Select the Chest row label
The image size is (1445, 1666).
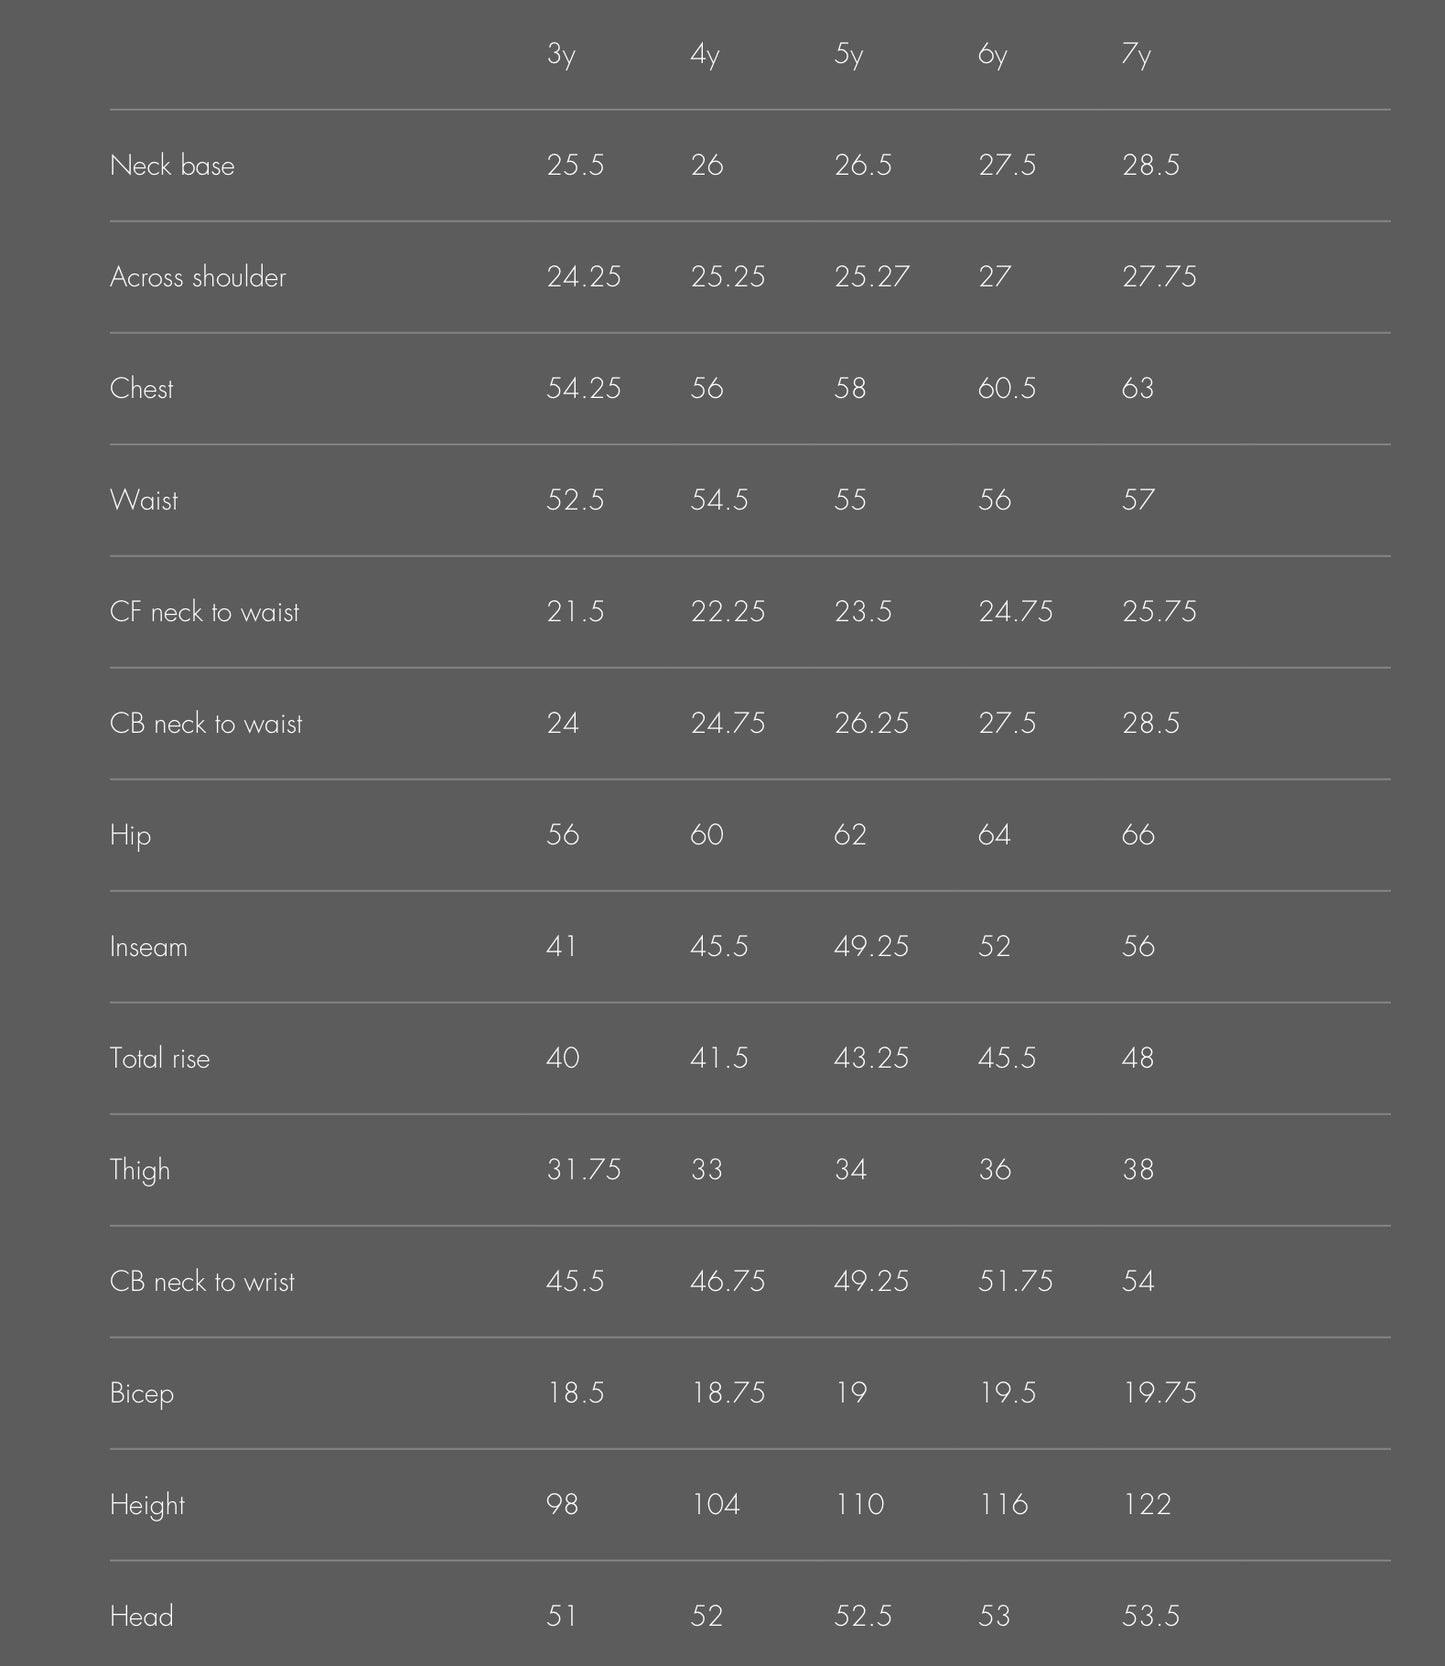pos(141,389)
